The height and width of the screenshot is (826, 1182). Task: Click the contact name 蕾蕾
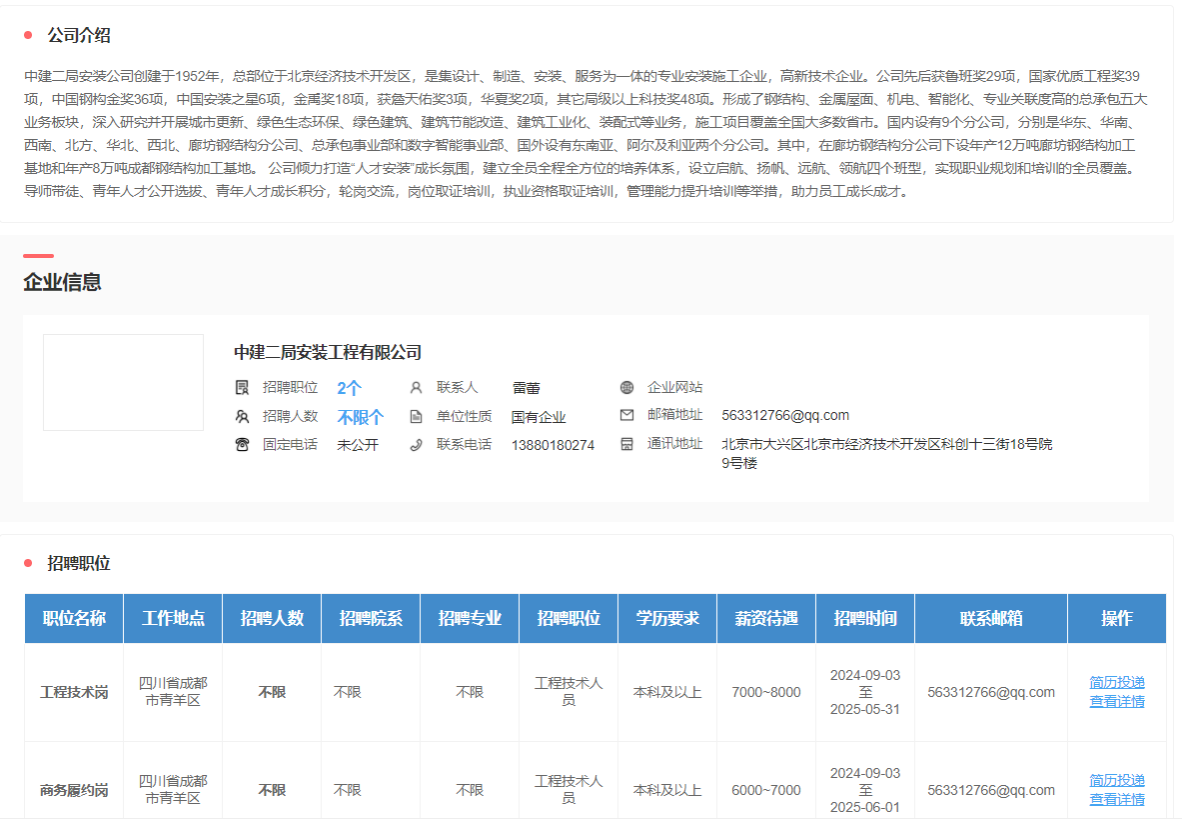click(526, 388)
